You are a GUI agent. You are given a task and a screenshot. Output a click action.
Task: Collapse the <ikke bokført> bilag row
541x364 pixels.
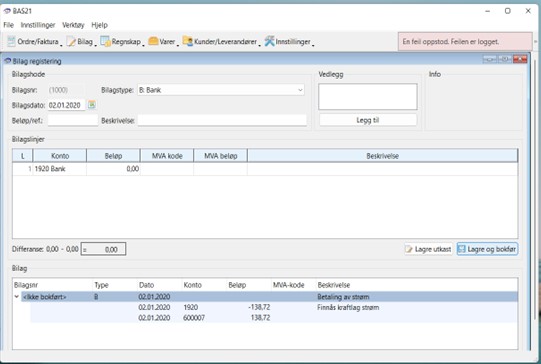tap(16, 297)
